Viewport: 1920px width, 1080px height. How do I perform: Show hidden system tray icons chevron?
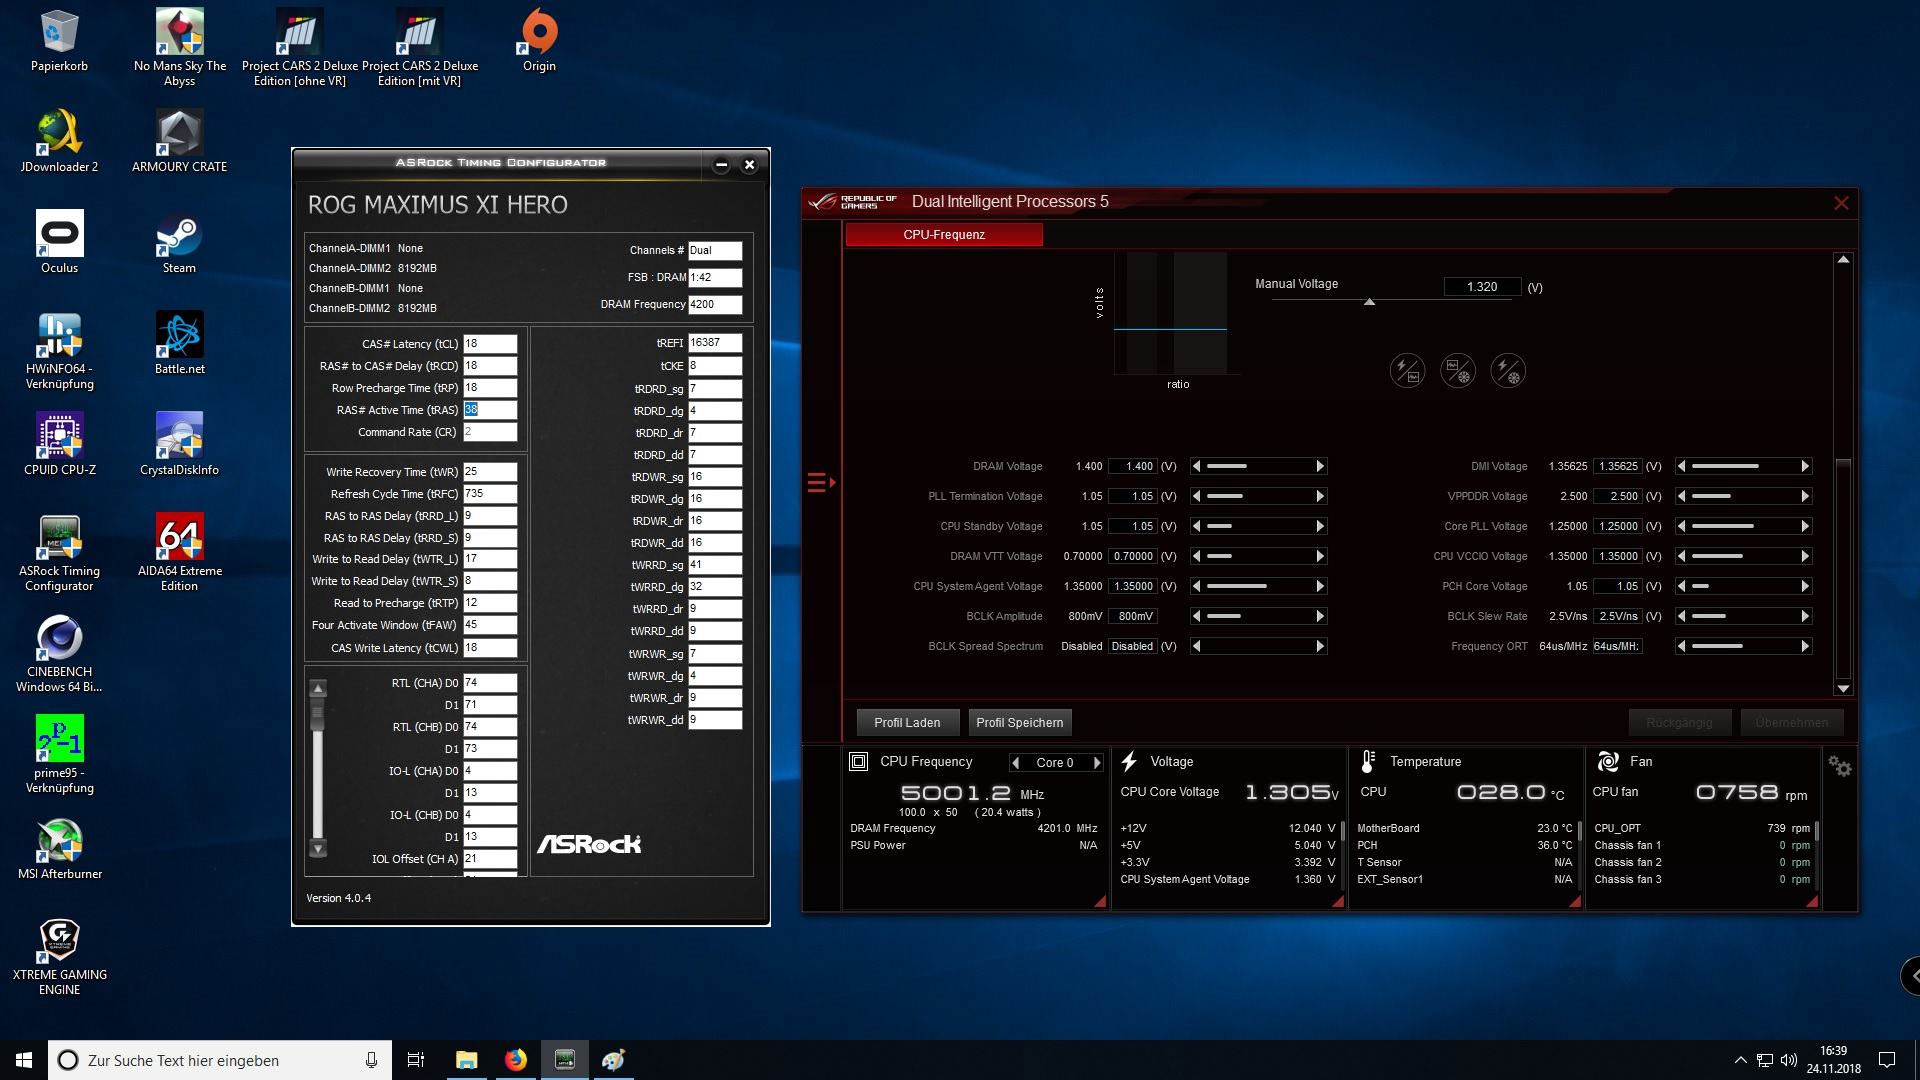click(x=1740, y=1060)
